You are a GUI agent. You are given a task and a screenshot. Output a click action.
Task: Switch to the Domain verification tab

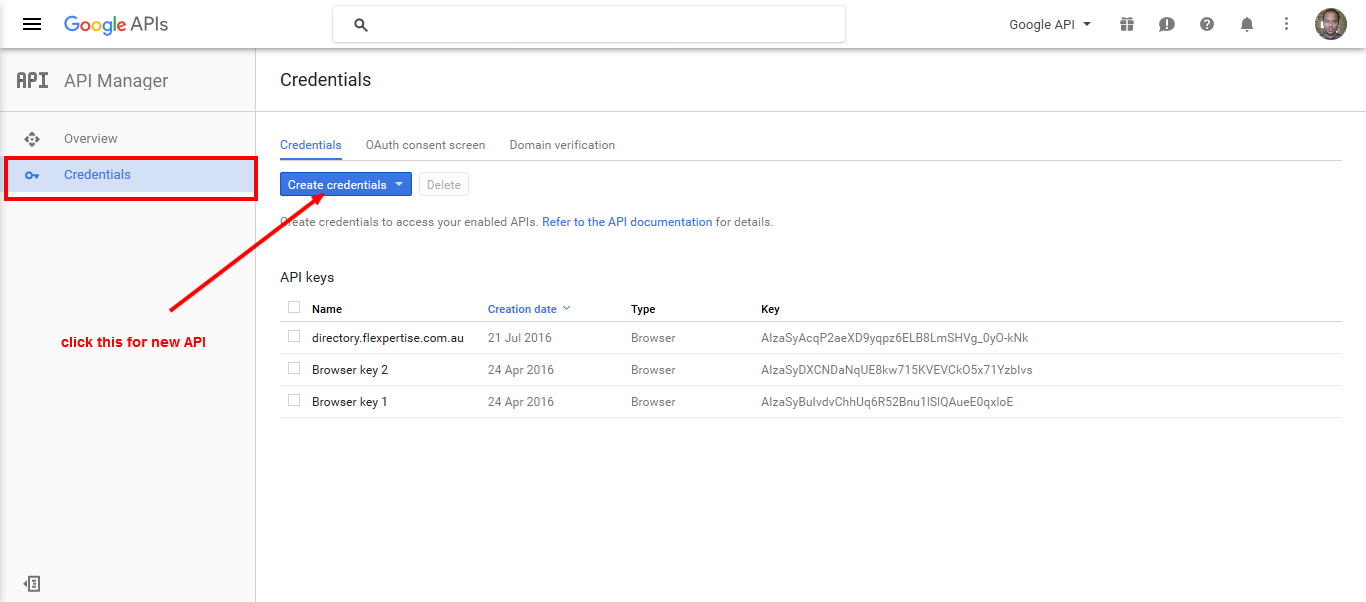point(562,145)
